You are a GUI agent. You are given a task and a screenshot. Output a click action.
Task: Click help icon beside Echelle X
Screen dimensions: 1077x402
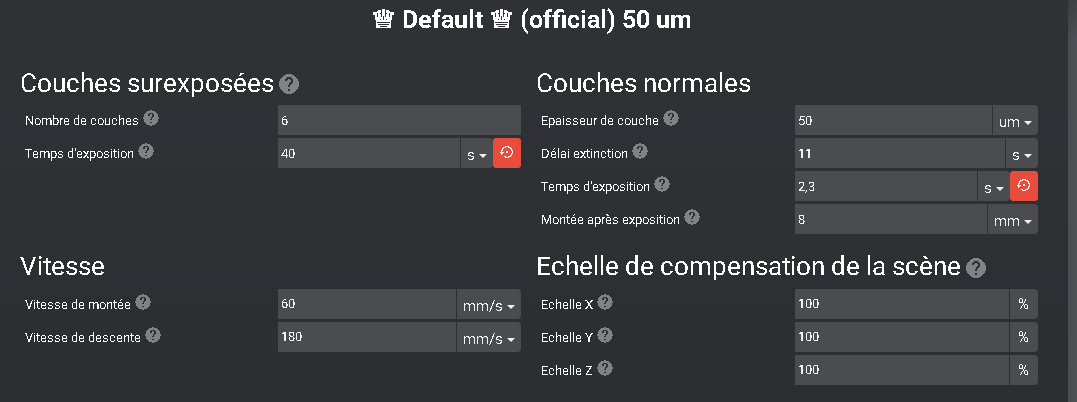pos(605,302)
